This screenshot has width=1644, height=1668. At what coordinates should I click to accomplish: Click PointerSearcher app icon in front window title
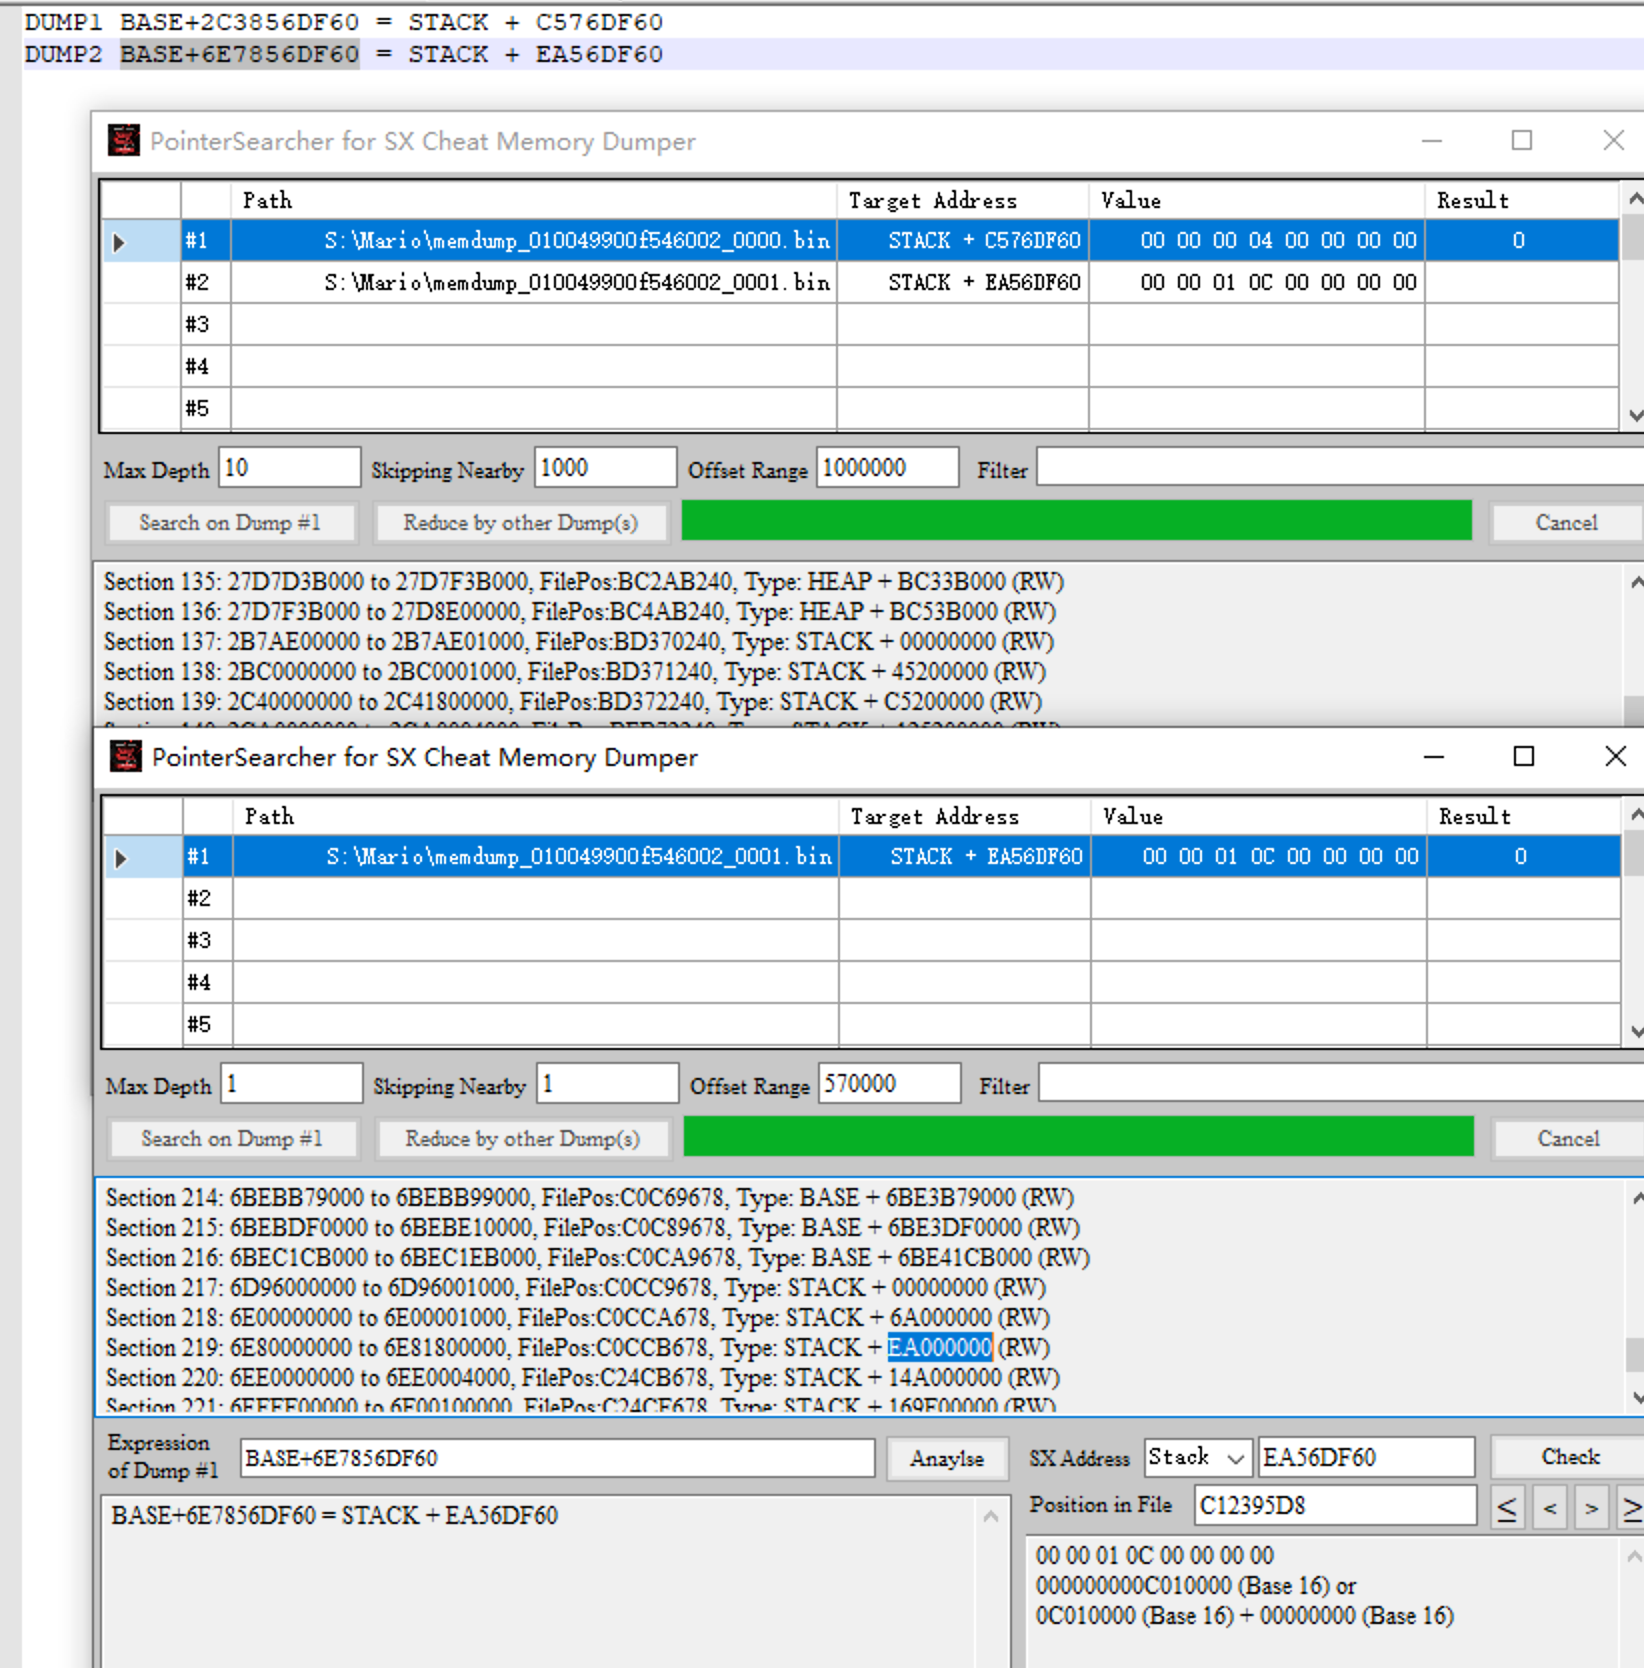coord(126,757)
